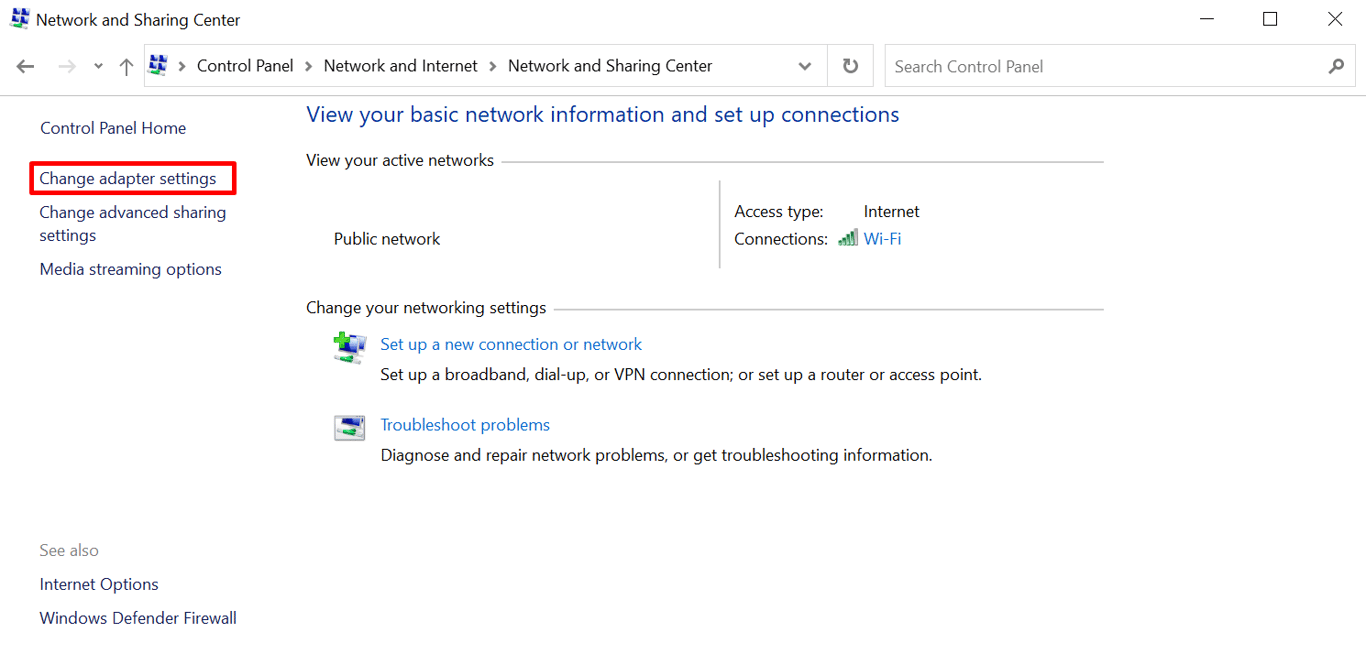Open Media streaming options
The width and height of the screenshot is (1366, 654).
(130, 268)
